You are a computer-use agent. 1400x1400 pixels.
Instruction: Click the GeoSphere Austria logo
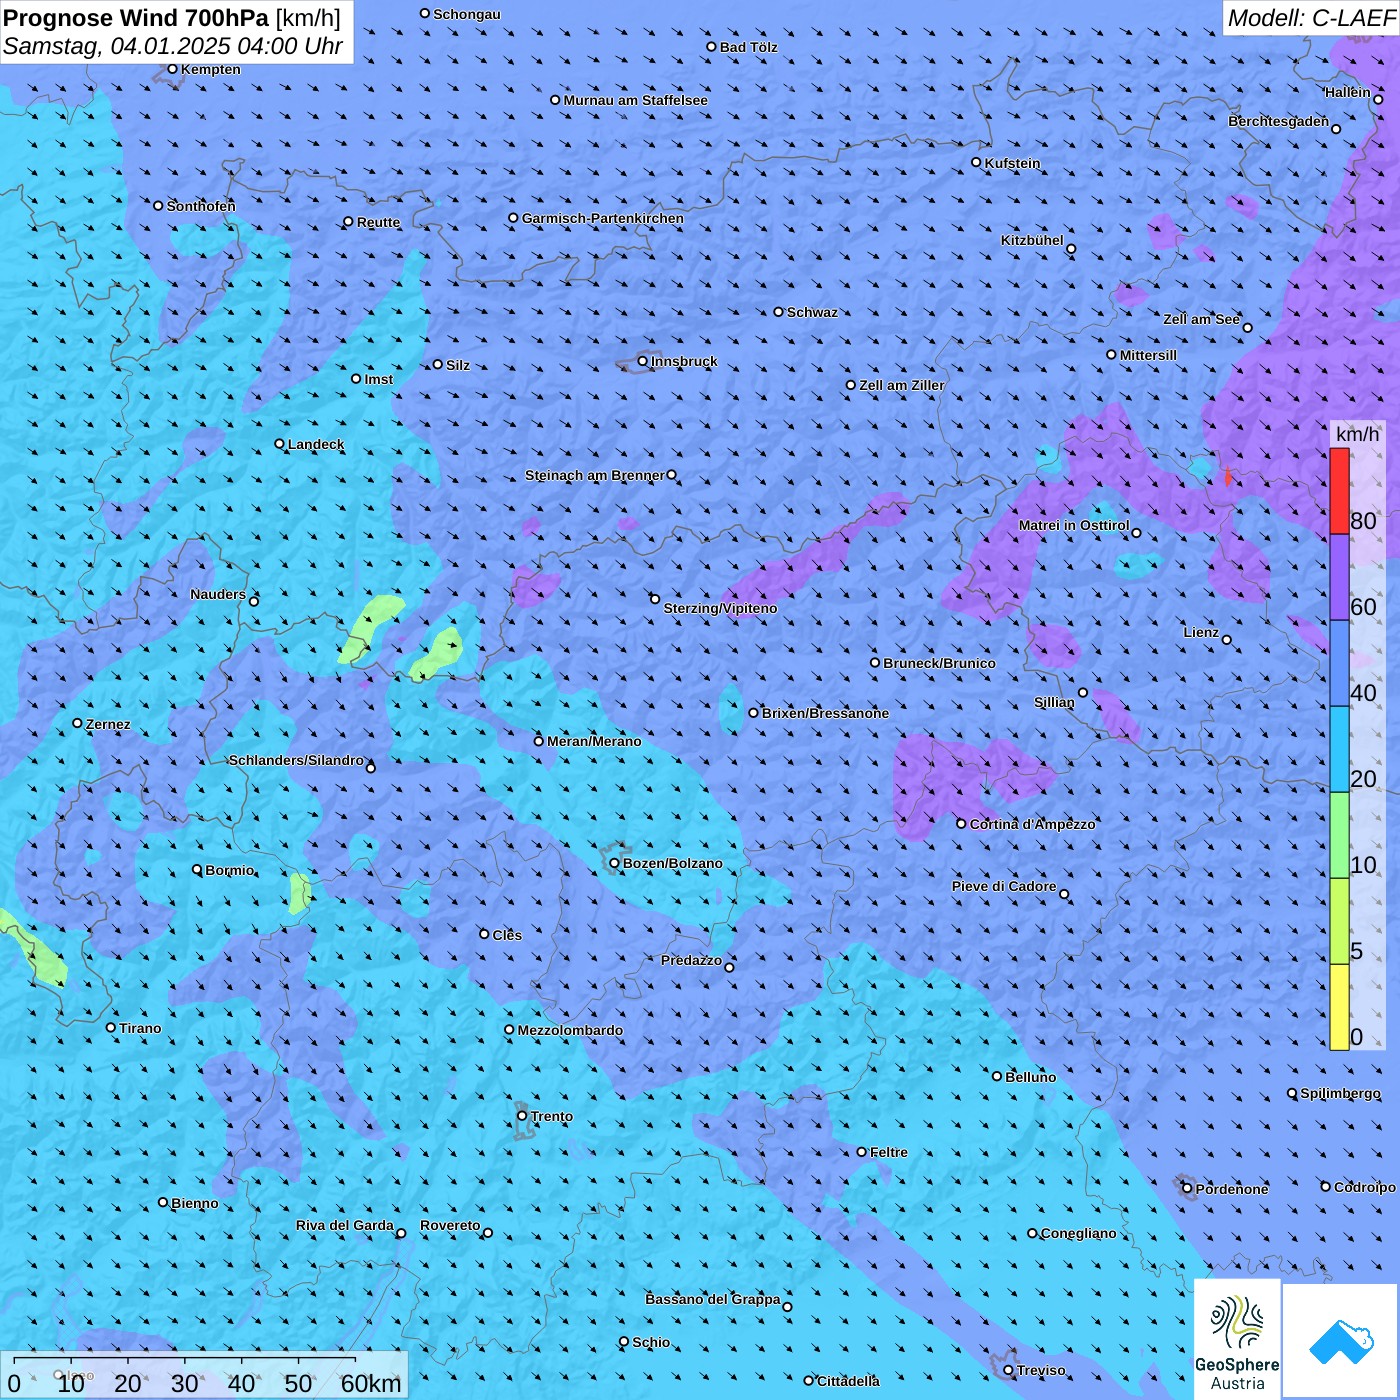[1237, 1339]
